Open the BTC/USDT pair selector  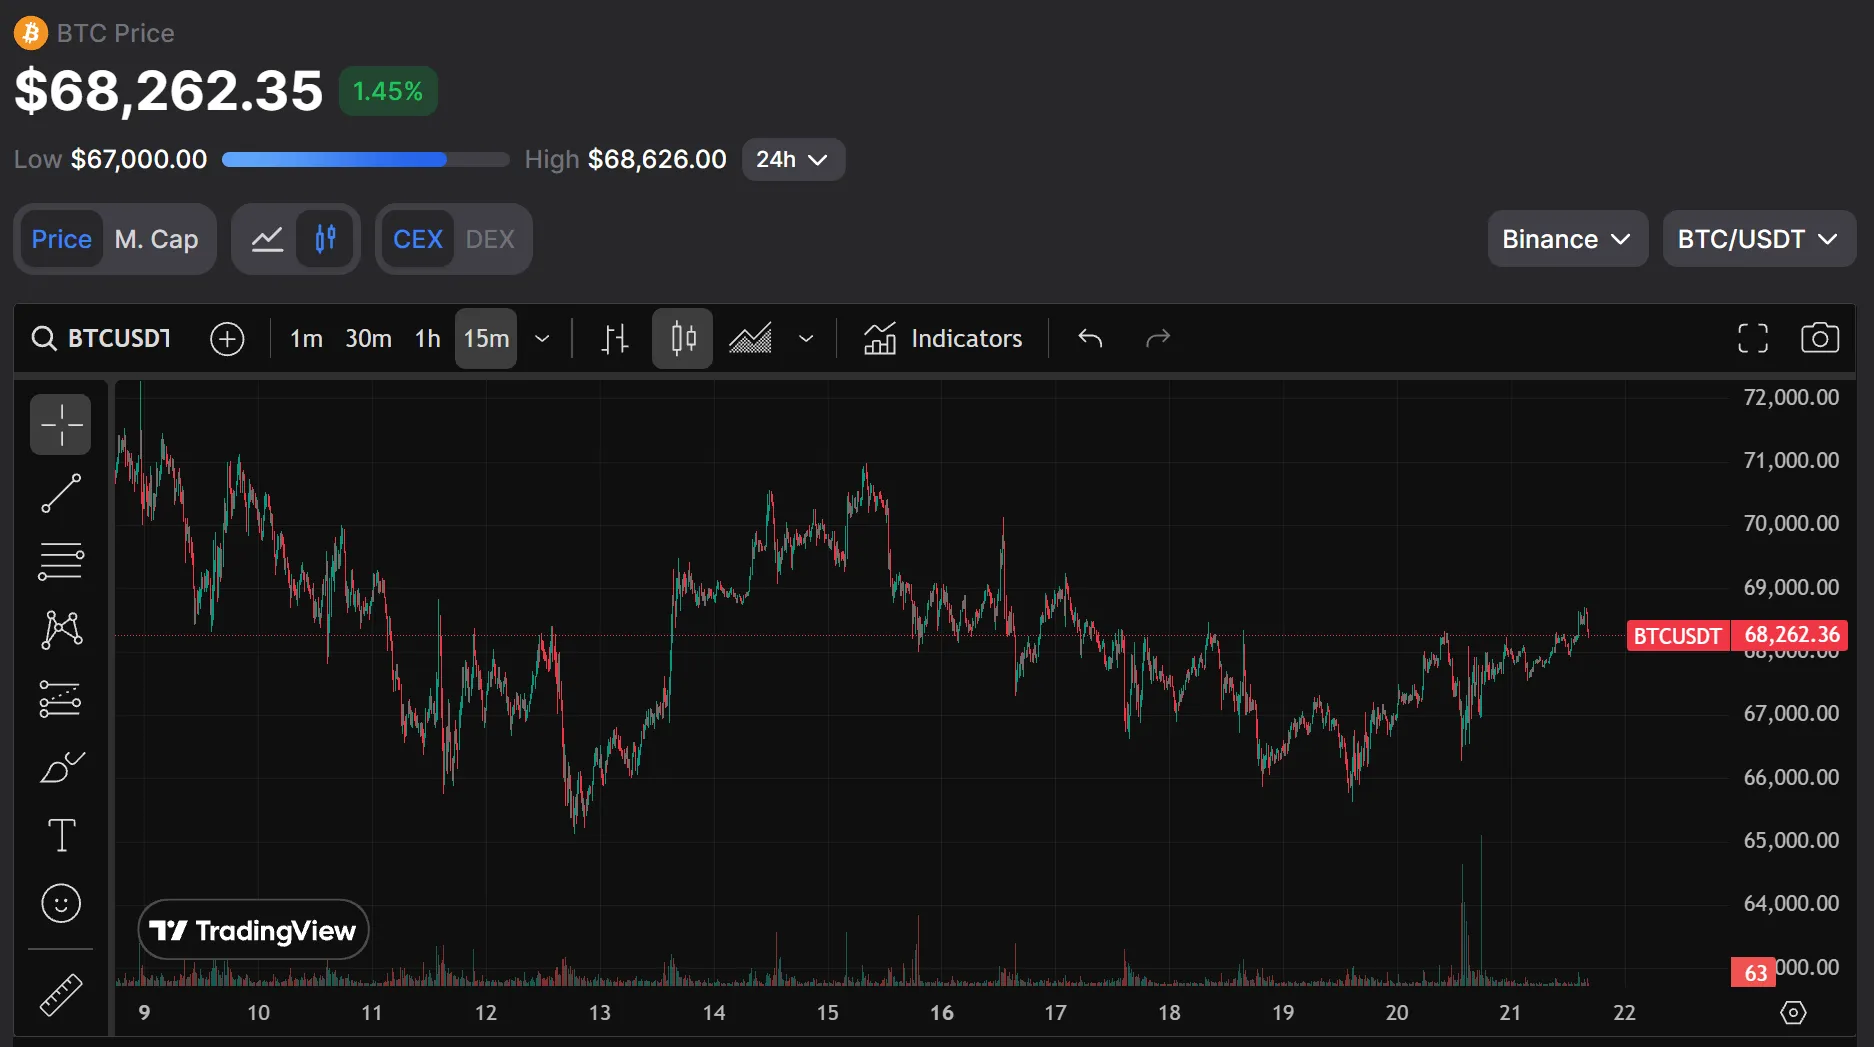pos(1759,239)
